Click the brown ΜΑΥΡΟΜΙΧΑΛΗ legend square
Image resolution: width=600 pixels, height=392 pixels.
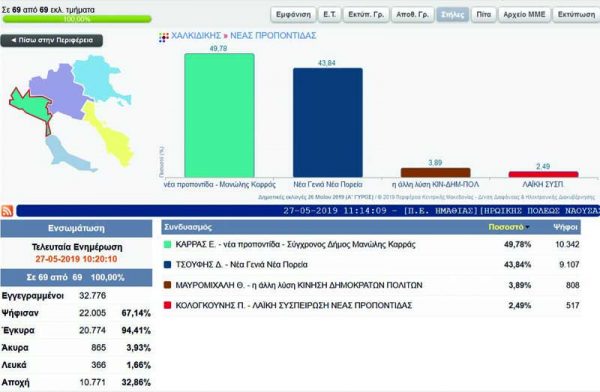point(167,285)
